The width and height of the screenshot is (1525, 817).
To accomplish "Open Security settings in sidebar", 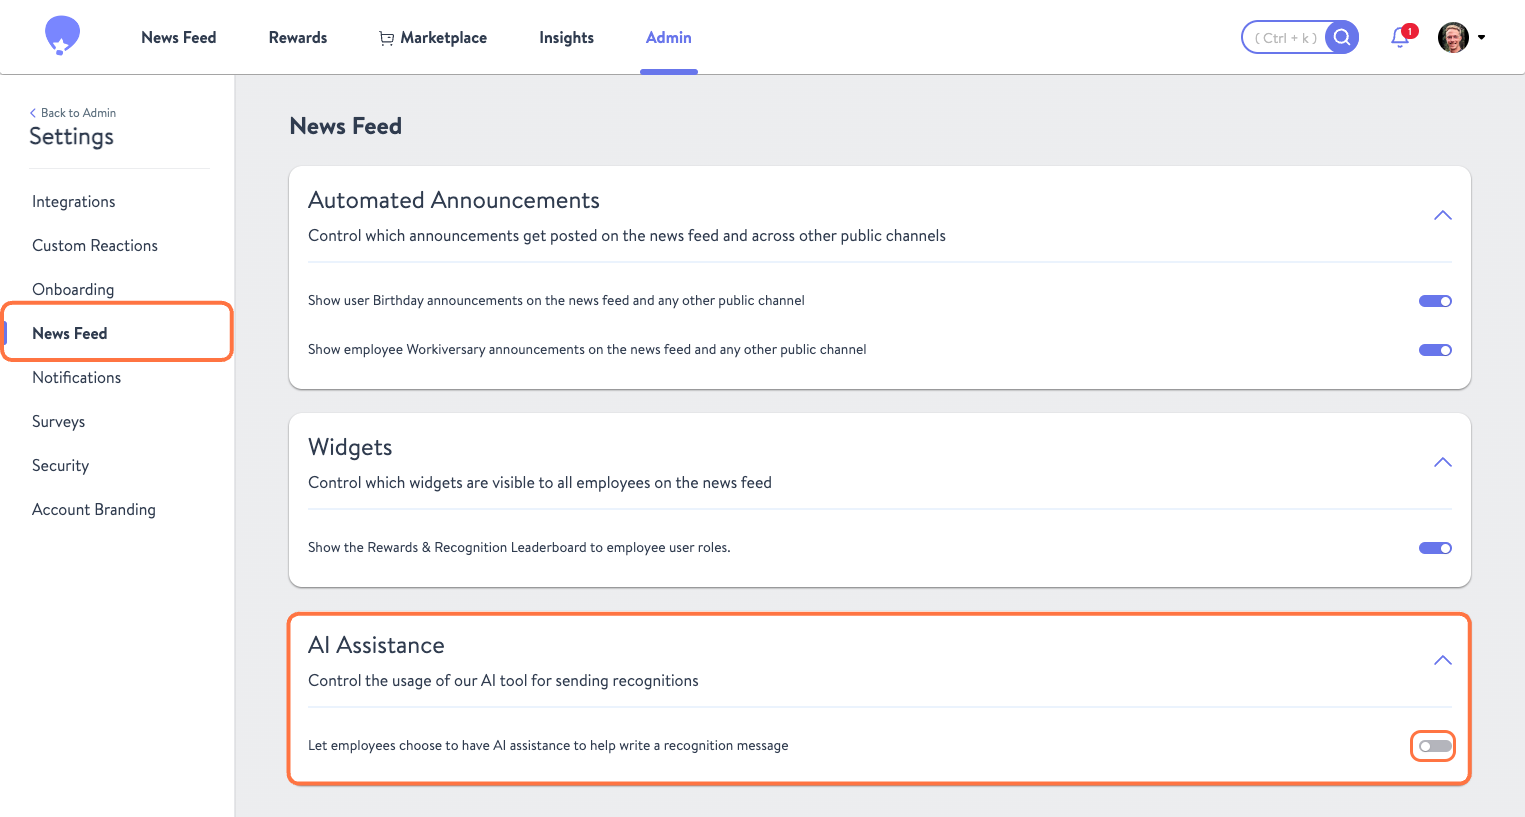I will [x=61, y=466].
